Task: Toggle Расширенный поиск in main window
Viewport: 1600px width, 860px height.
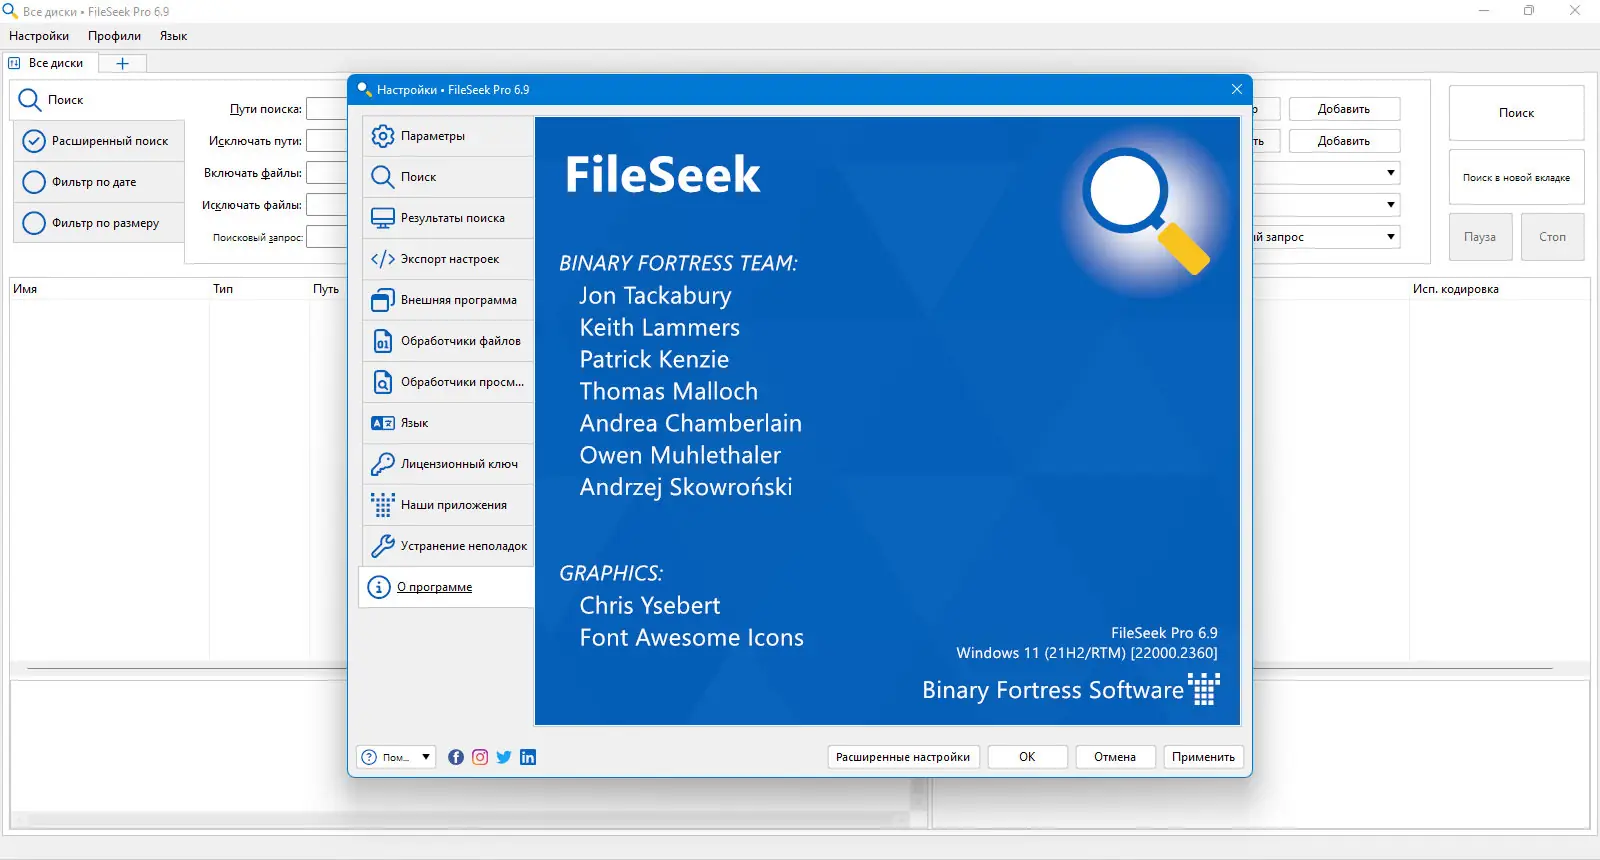Action: (99, 141)
